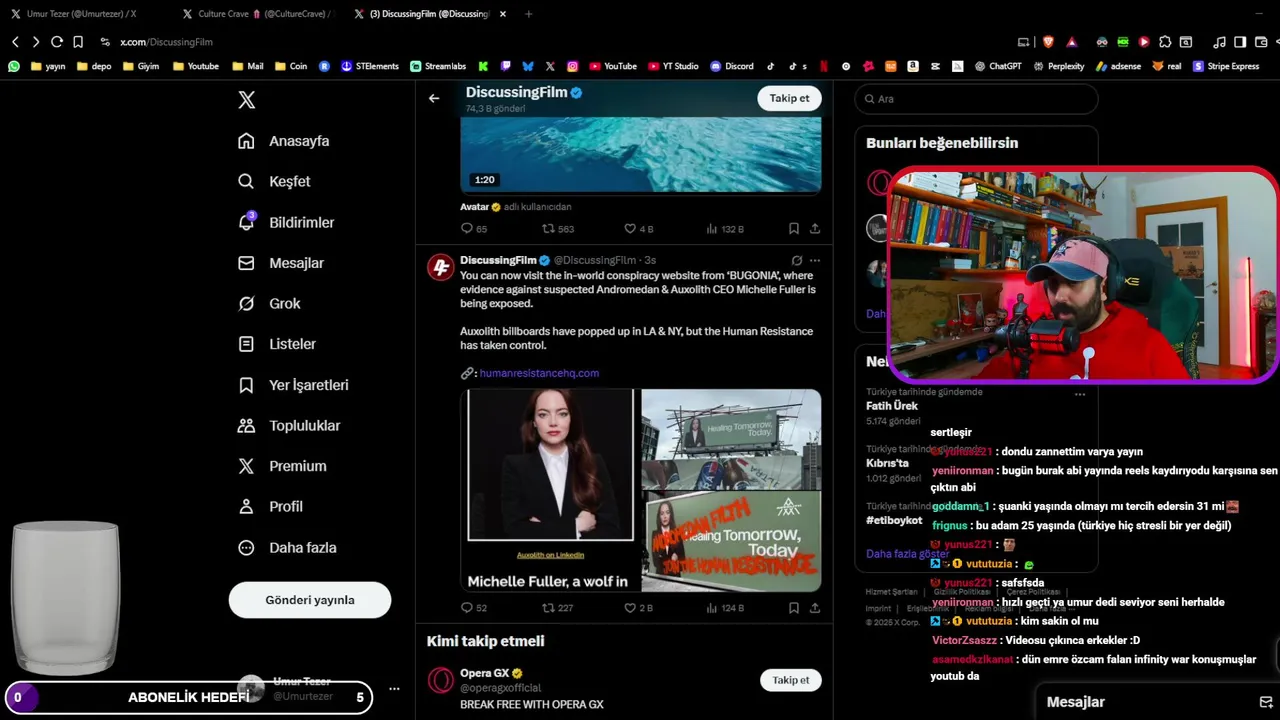Open the Twitch bookmark icon
1280x720 pixels.
click(506, 66)
